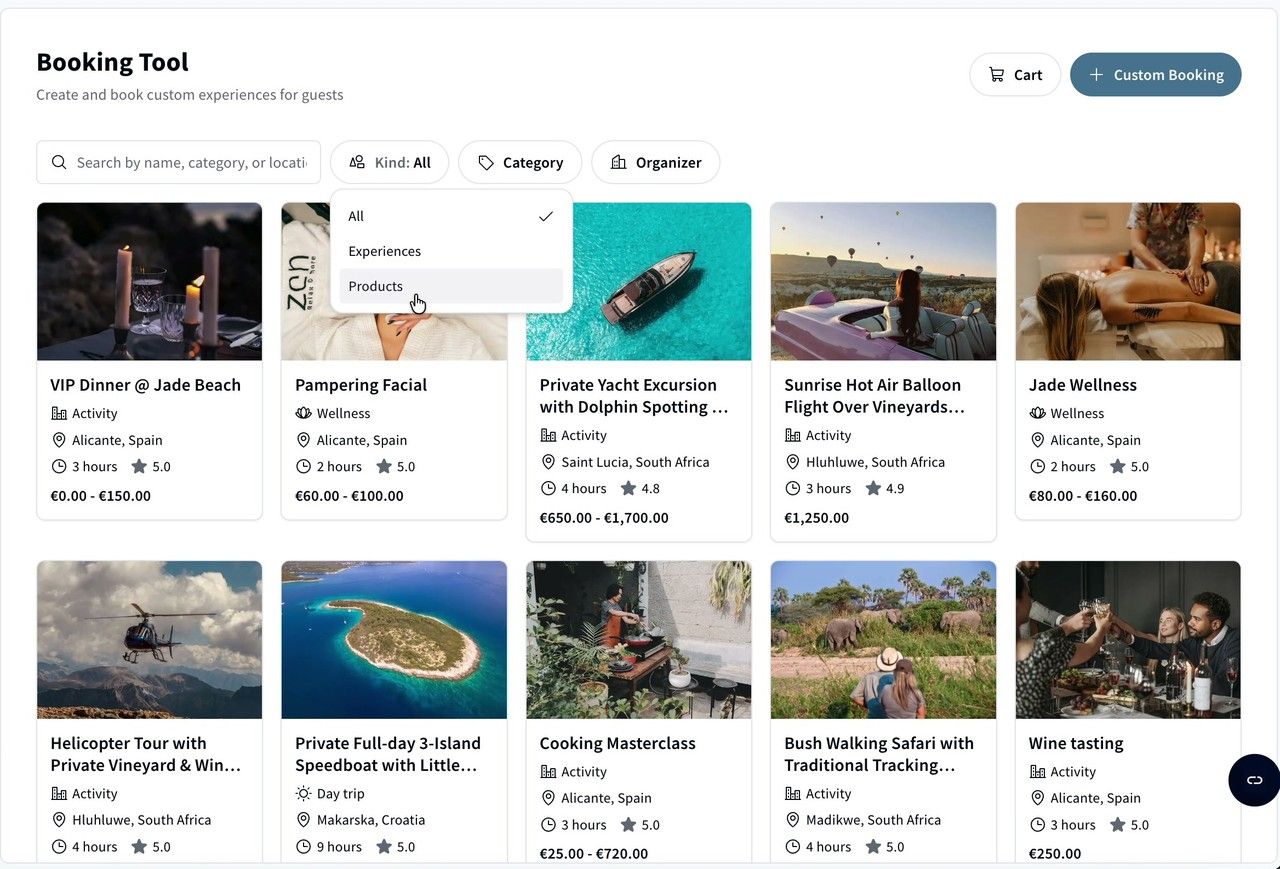Image resolution: width=1280 pixels, height=869 pixels.
Task: Click the floating link icon button
Action: click(1255, 780)
